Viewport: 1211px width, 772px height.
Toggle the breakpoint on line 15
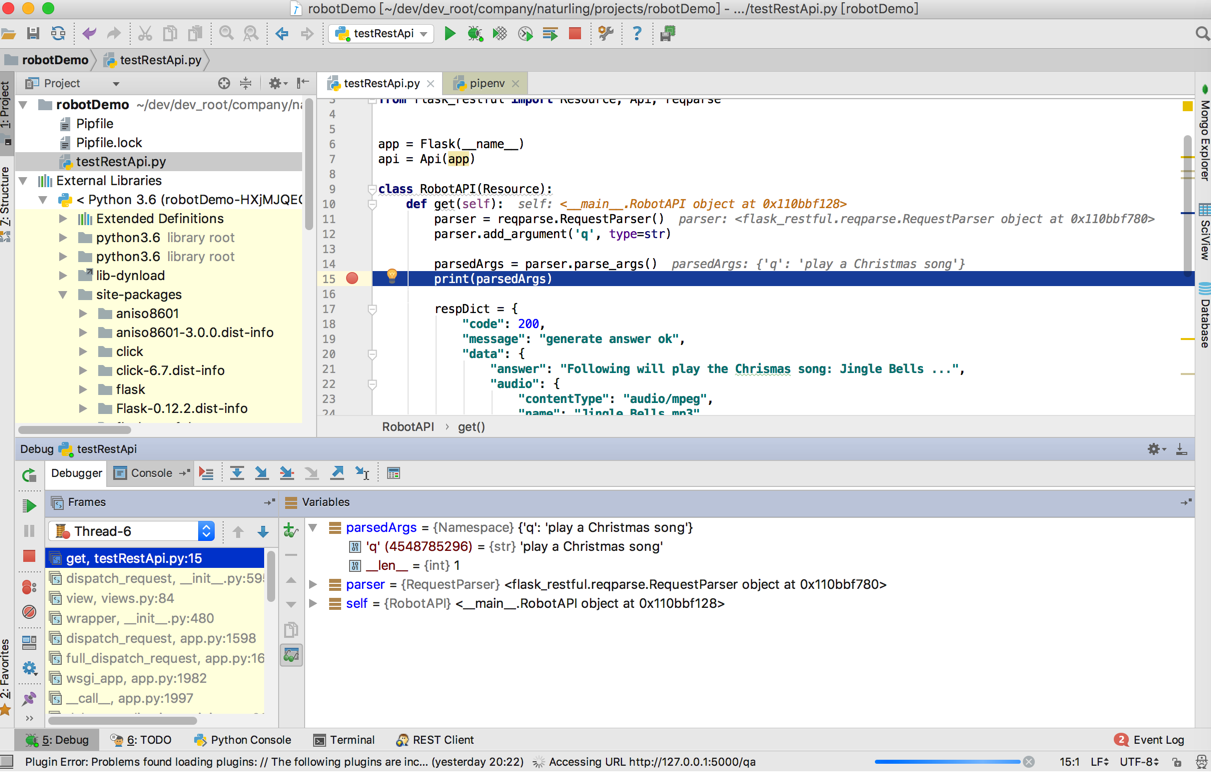[x=352, y=279]
